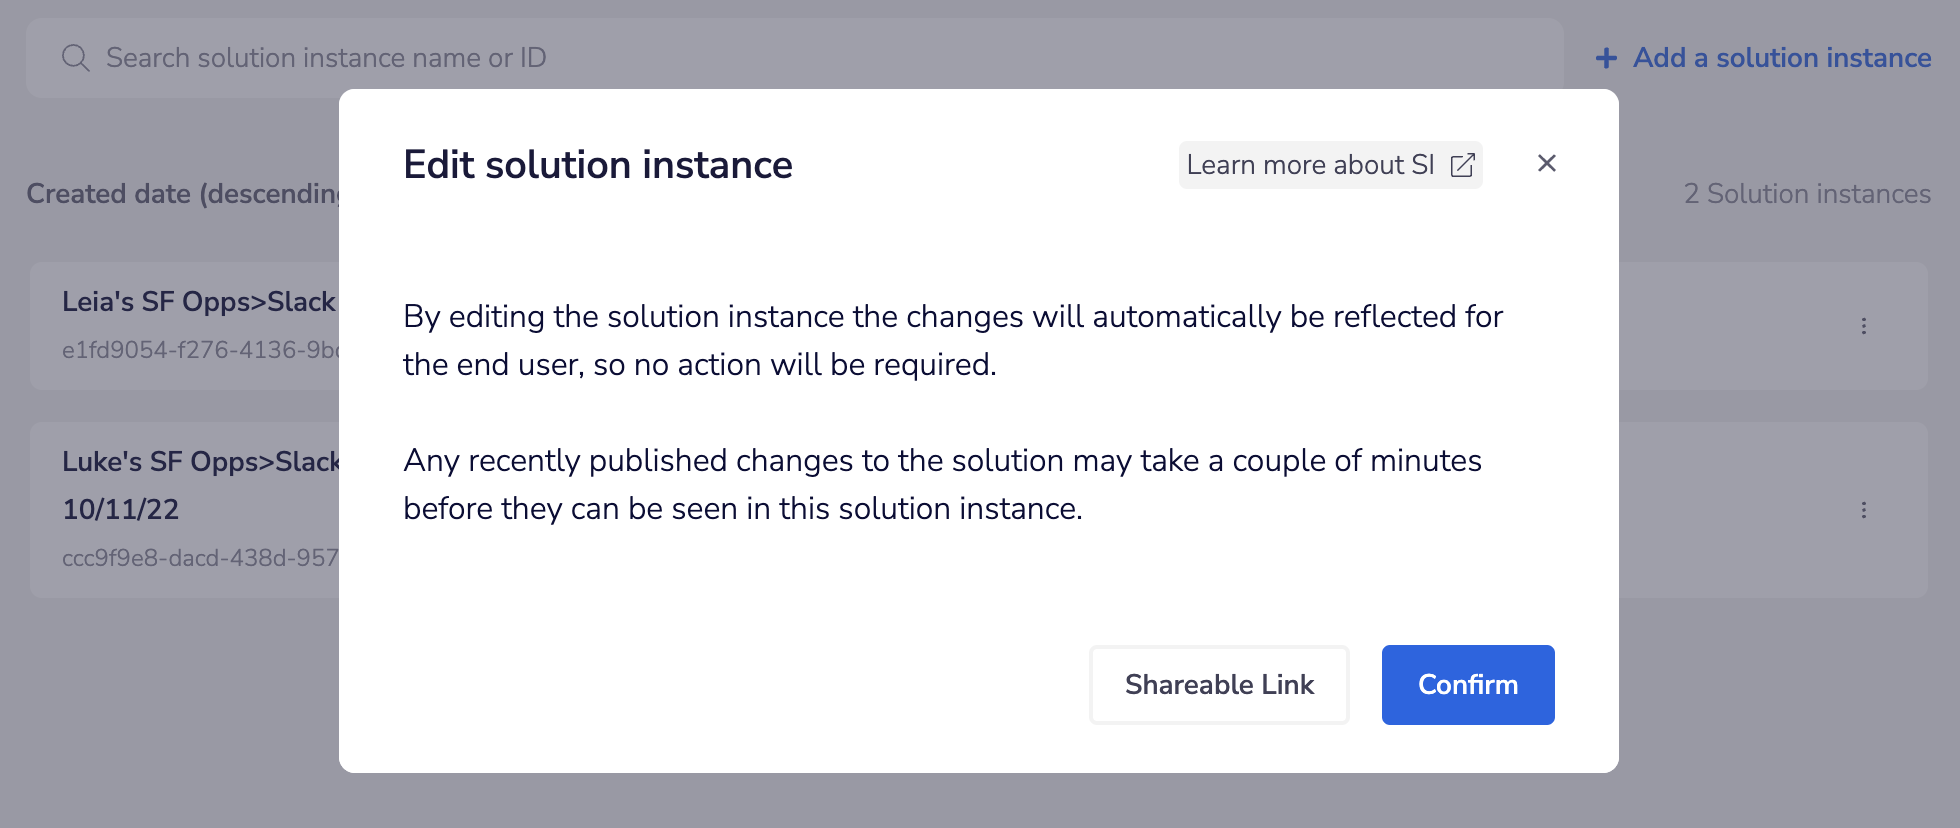
Task: Open three-dot menu for Leia's instance
Action: (1863, 326)
